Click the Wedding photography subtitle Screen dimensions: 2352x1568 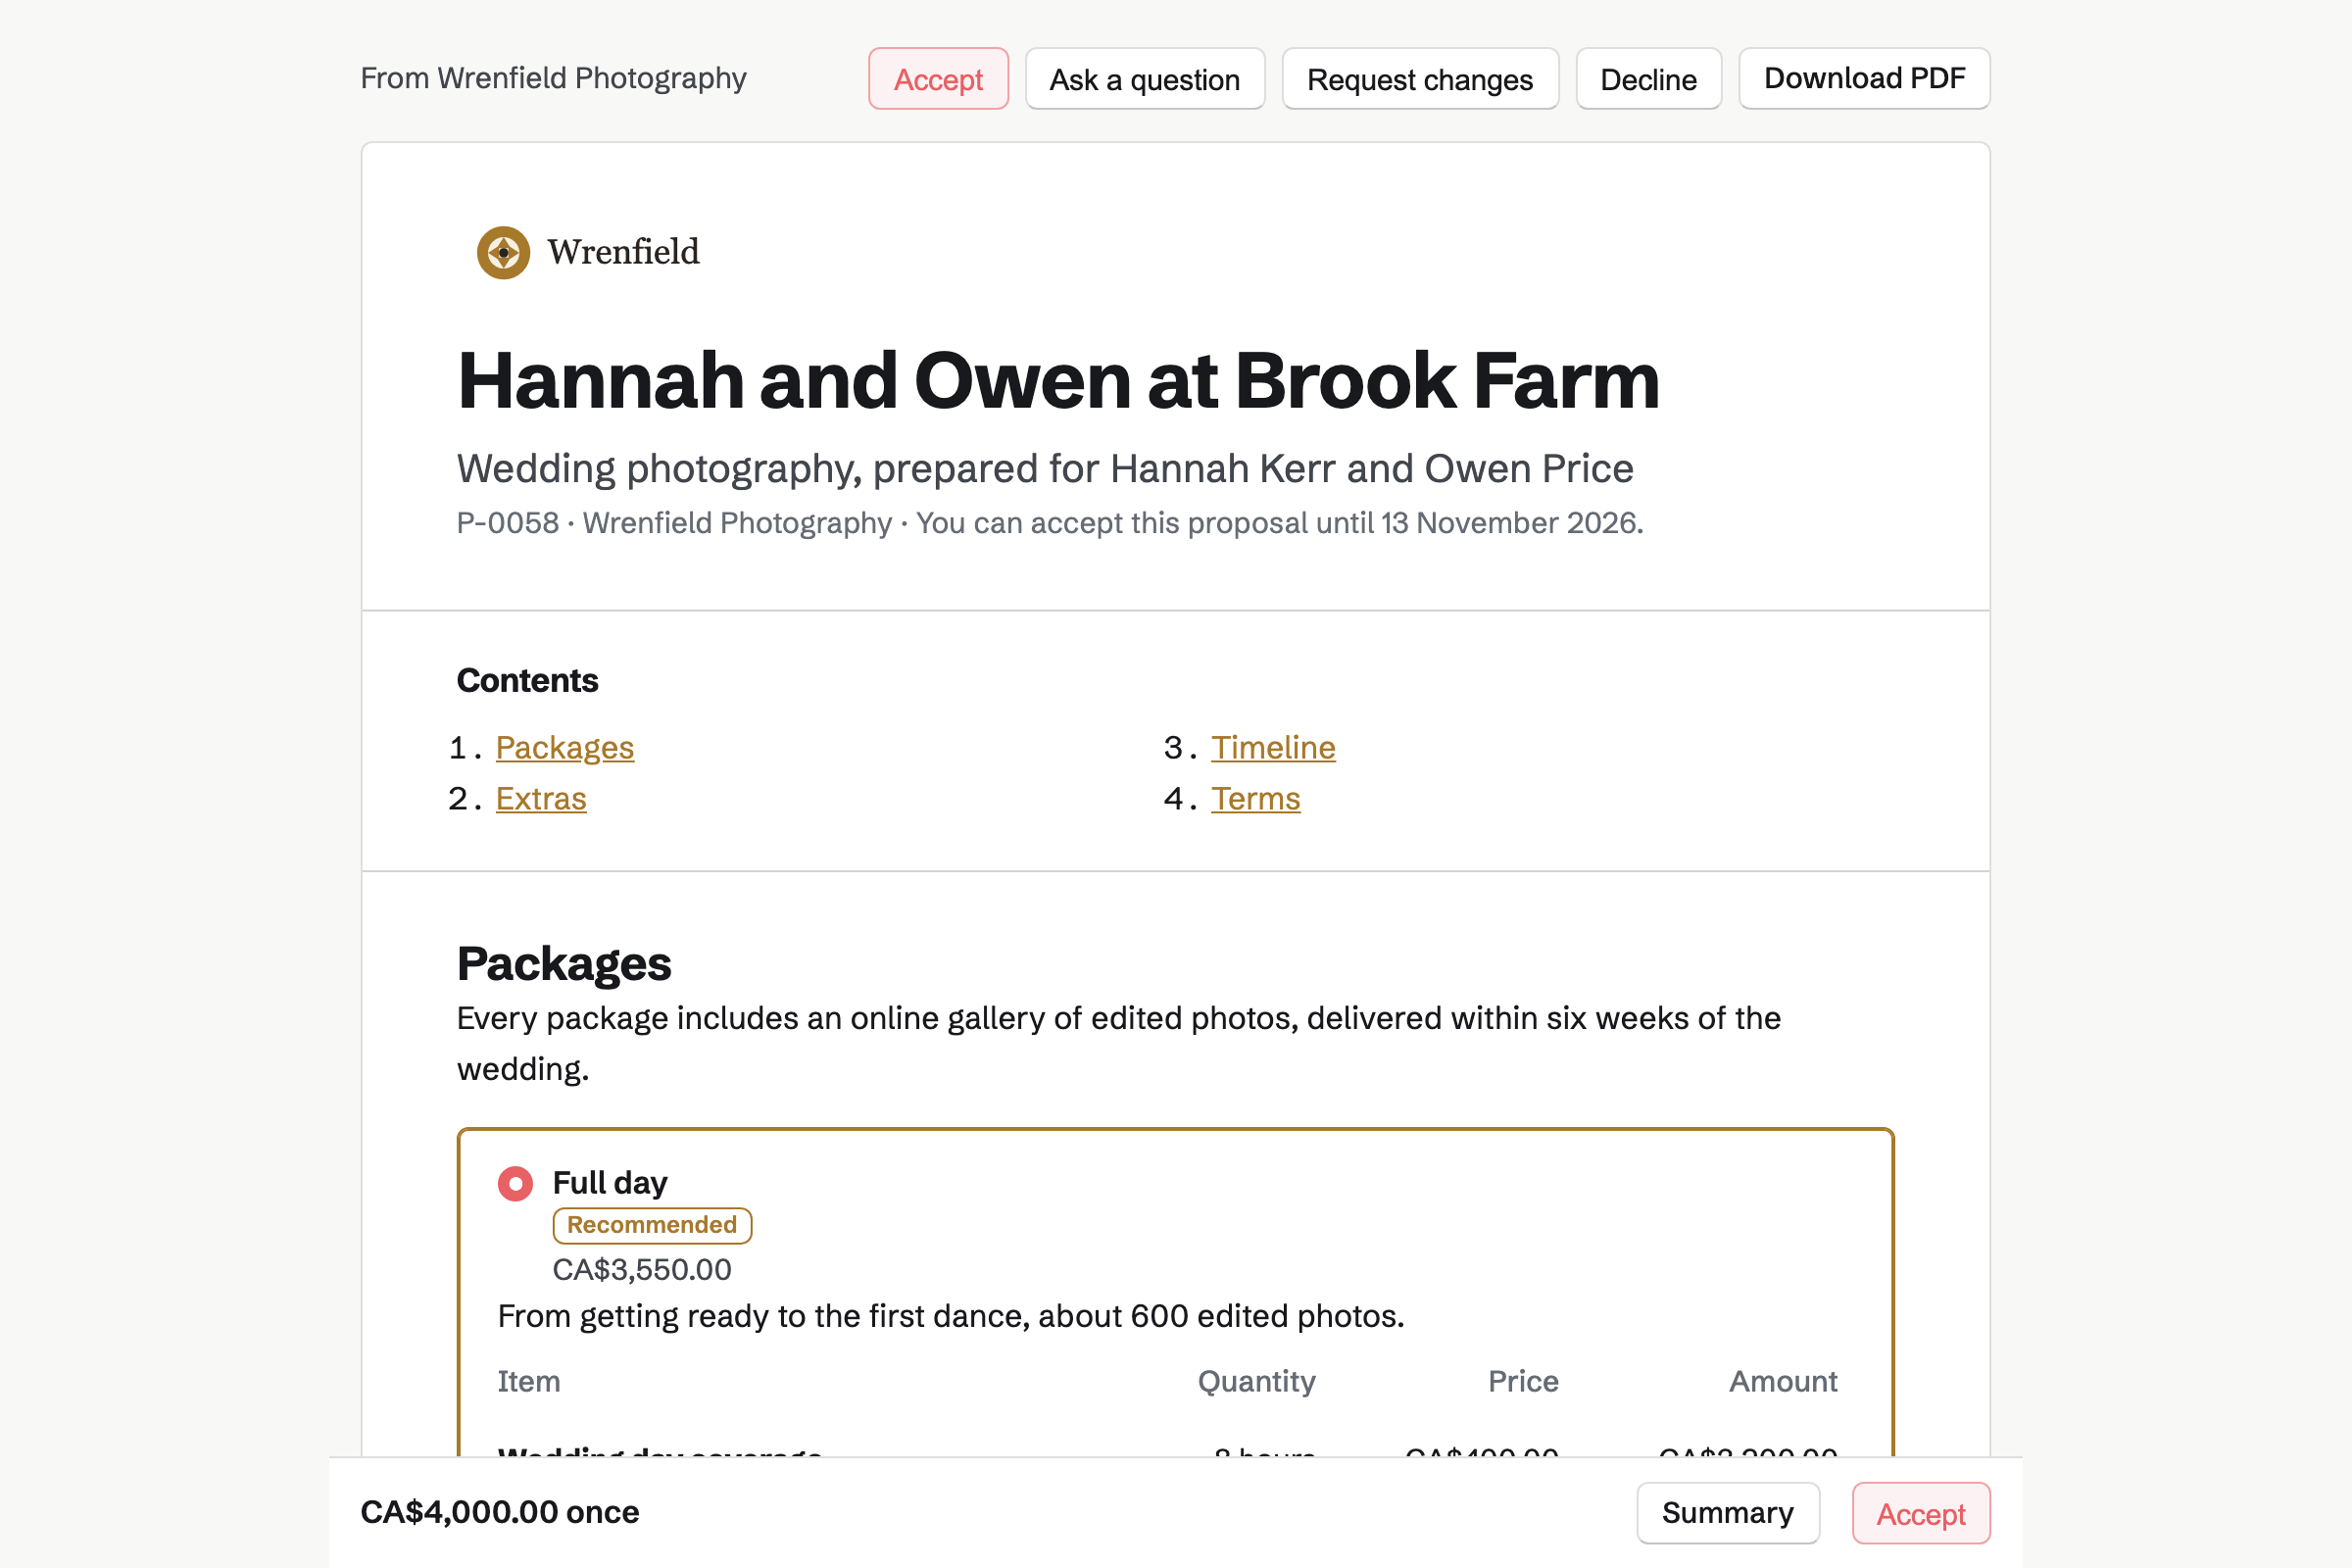1045,468
